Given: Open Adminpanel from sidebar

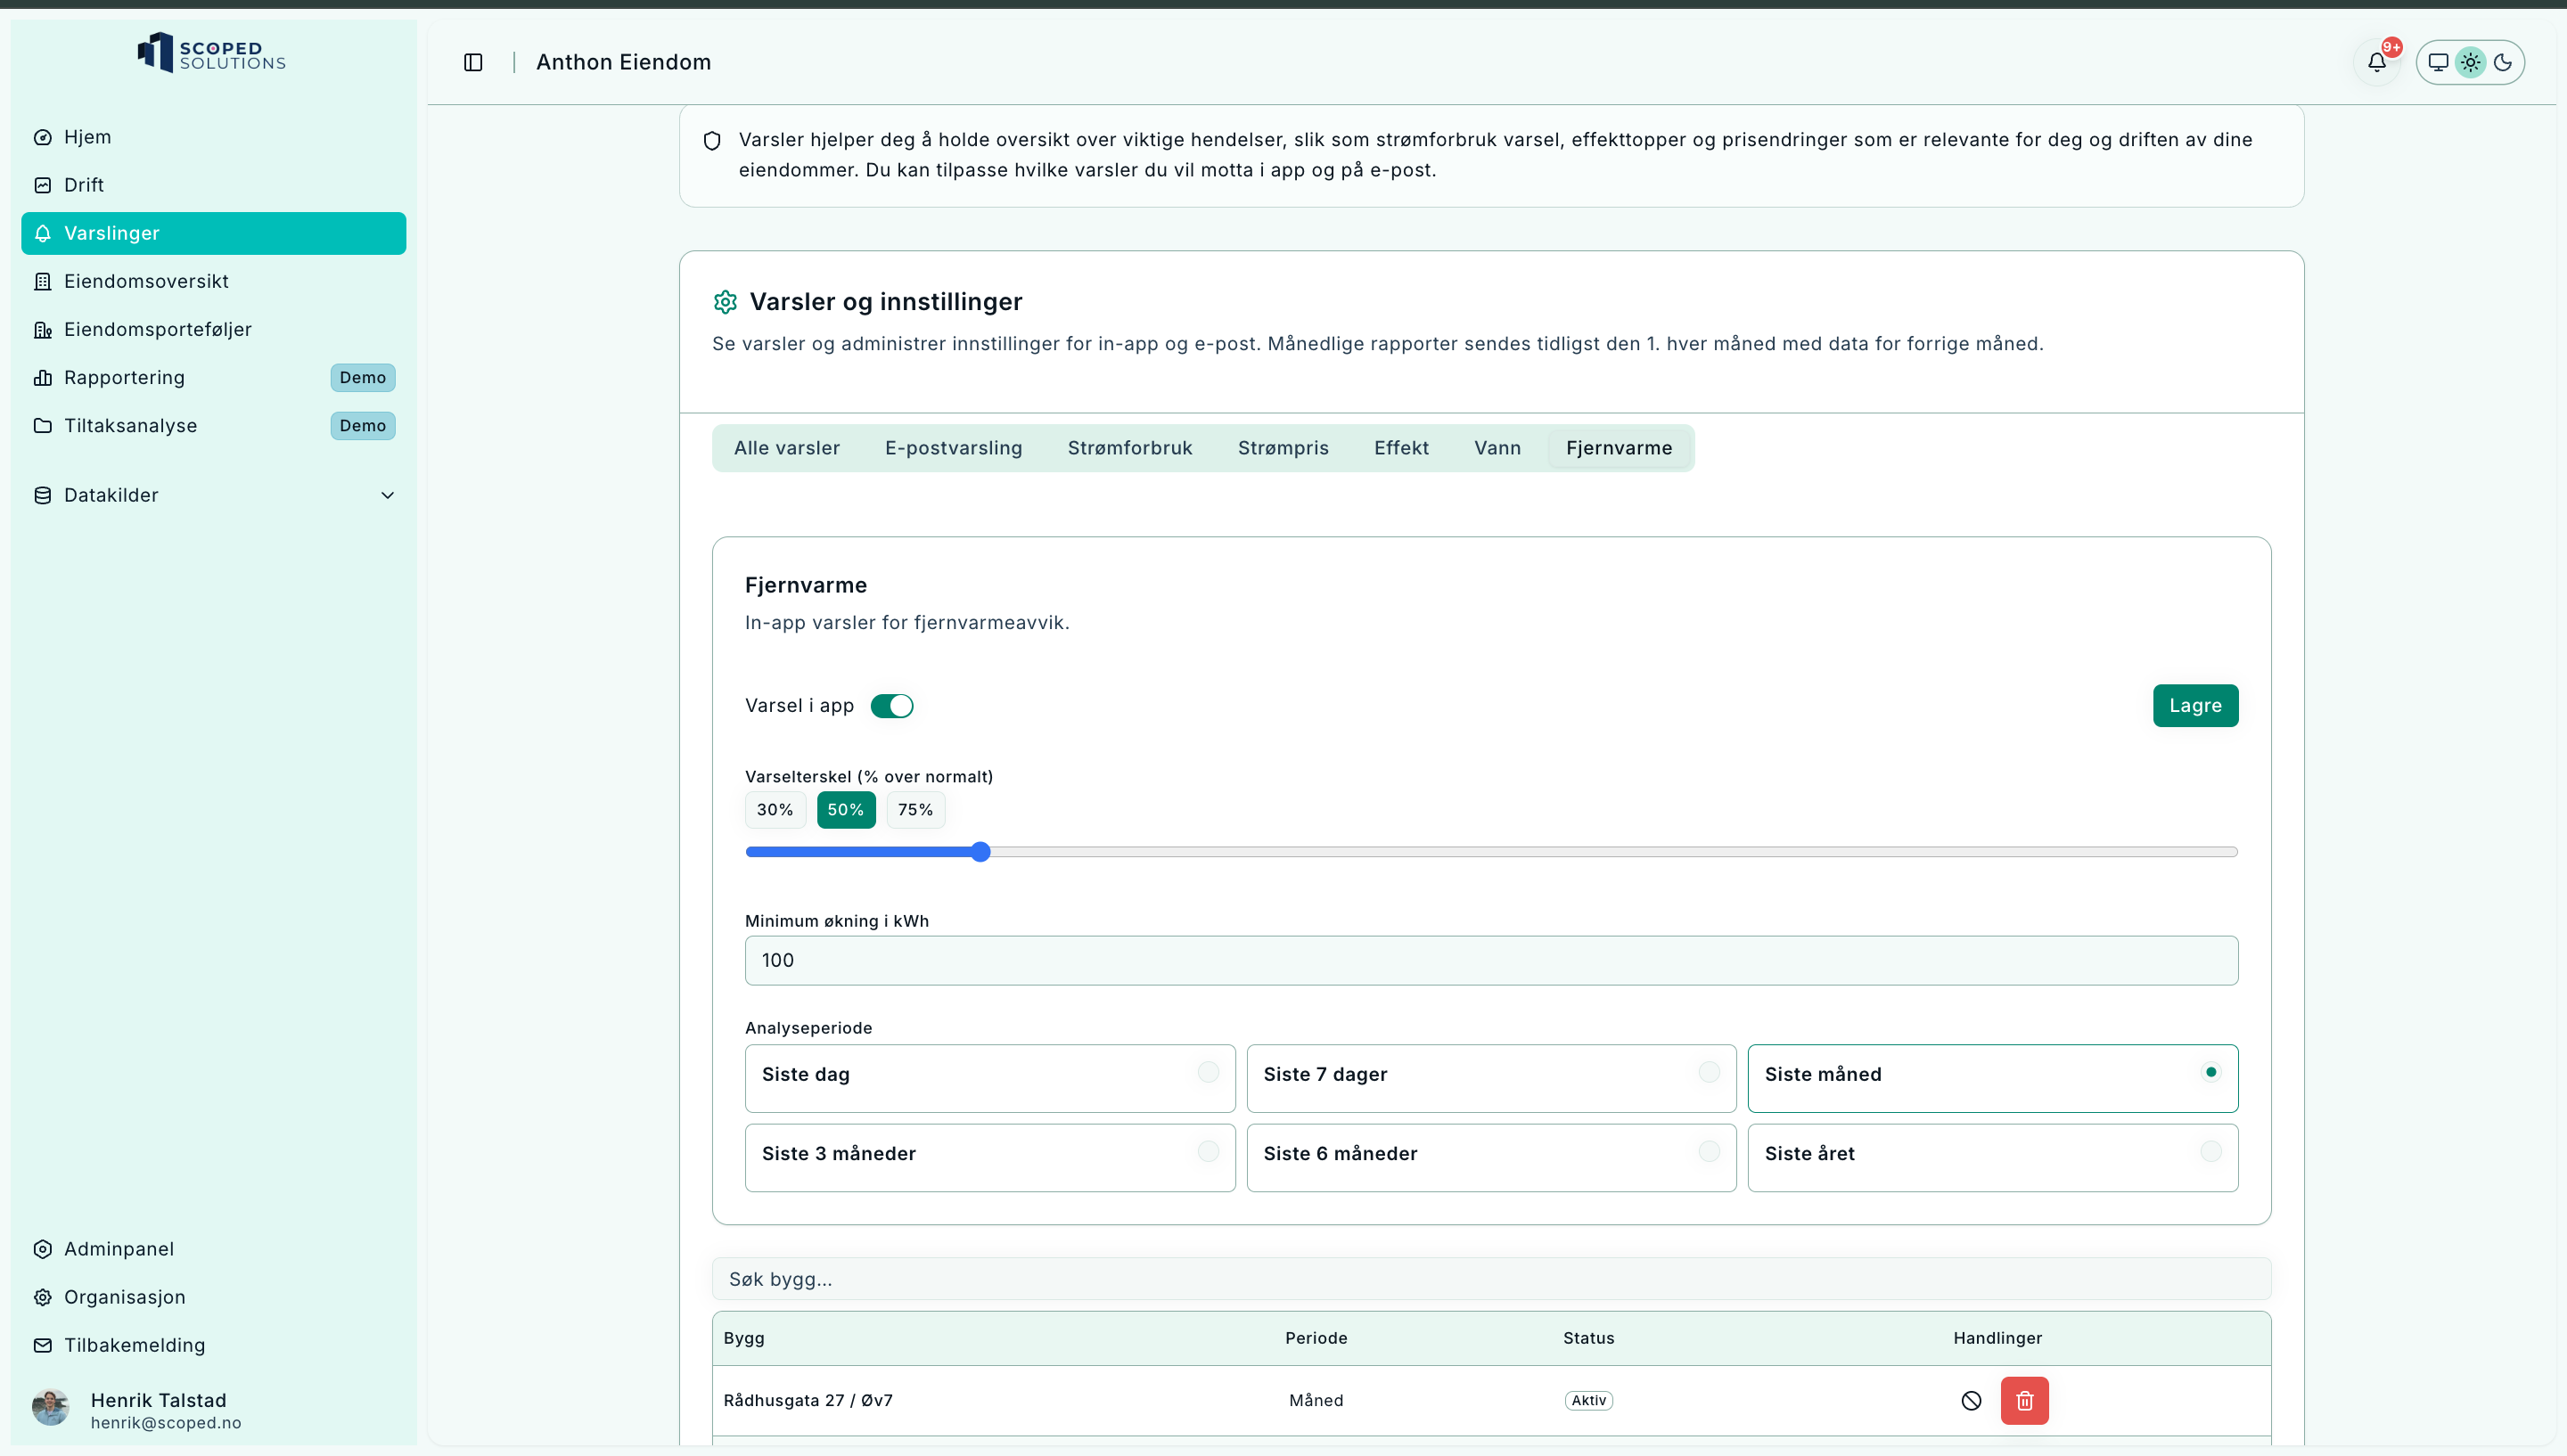Looking at the screenshot, I should 118,1248.
